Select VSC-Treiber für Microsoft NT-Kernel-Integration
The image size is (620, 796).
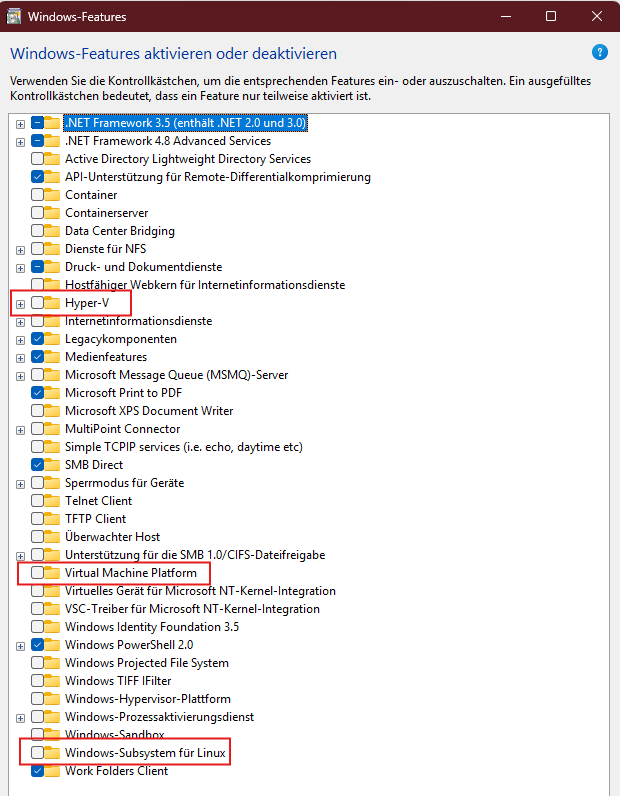tap(192, 609)
